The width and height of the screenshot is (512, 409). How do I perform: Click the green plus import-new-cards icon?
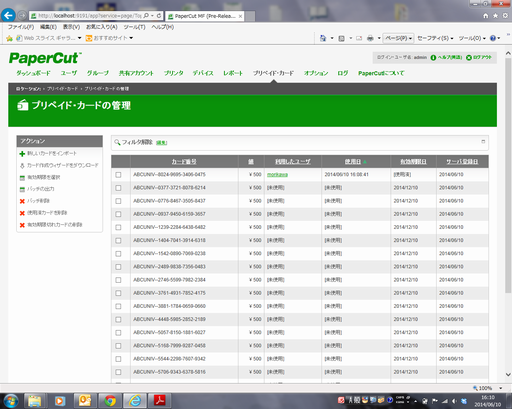[x=22, y=154]
